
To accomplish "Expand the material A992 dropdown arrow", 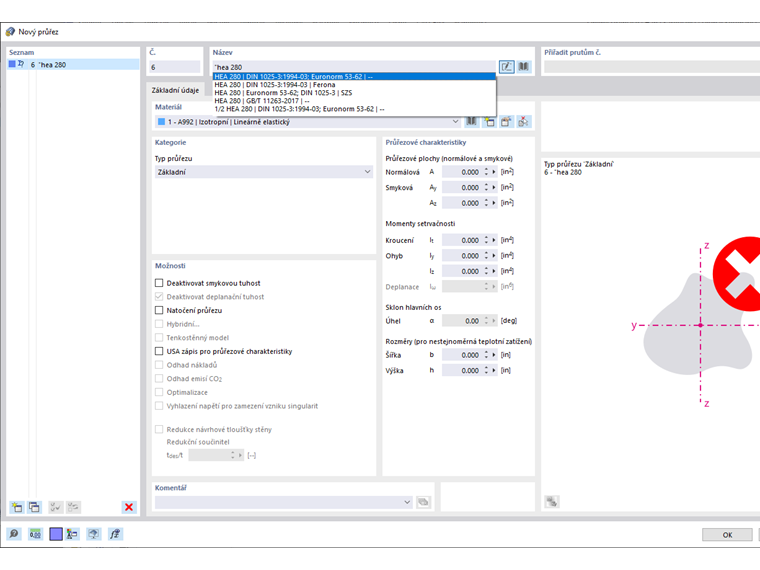I will click(455, 122).
